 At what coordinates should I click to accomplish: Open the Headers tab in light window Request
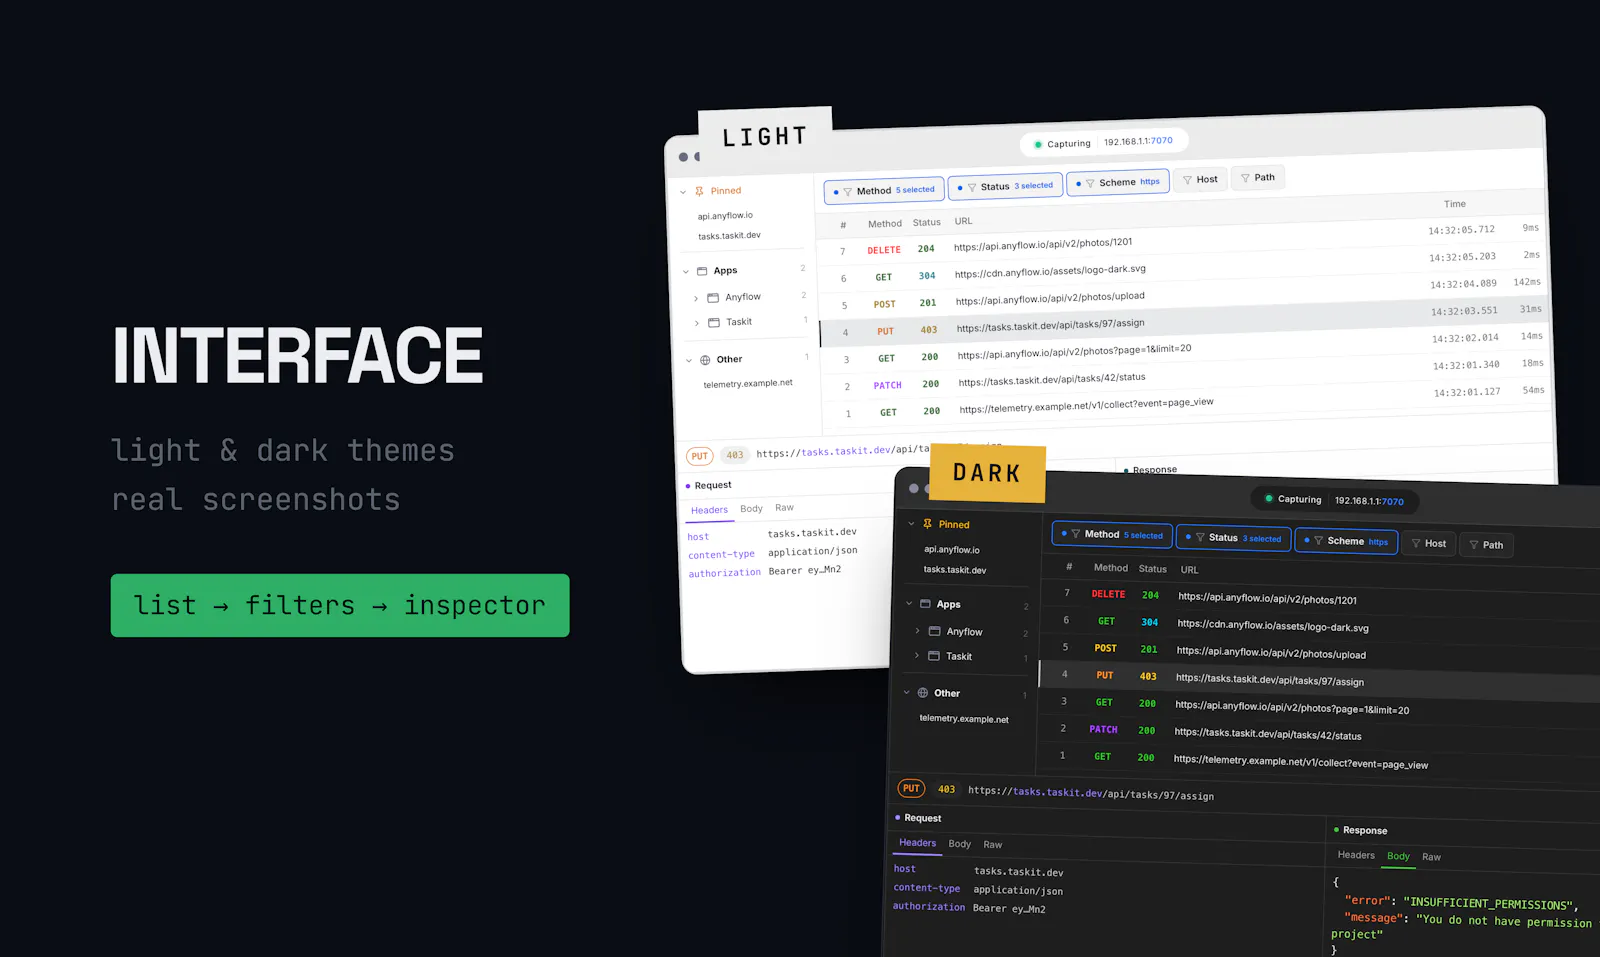pos(710,510)
